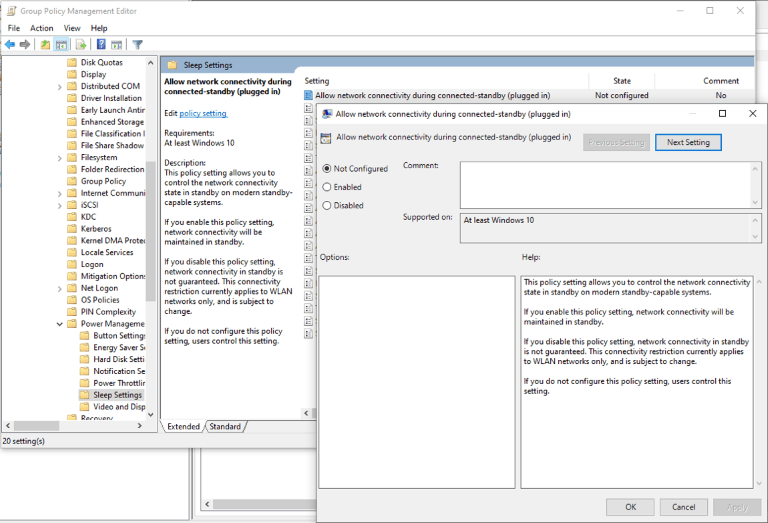Select Sleep Settings in the tree

118,395
